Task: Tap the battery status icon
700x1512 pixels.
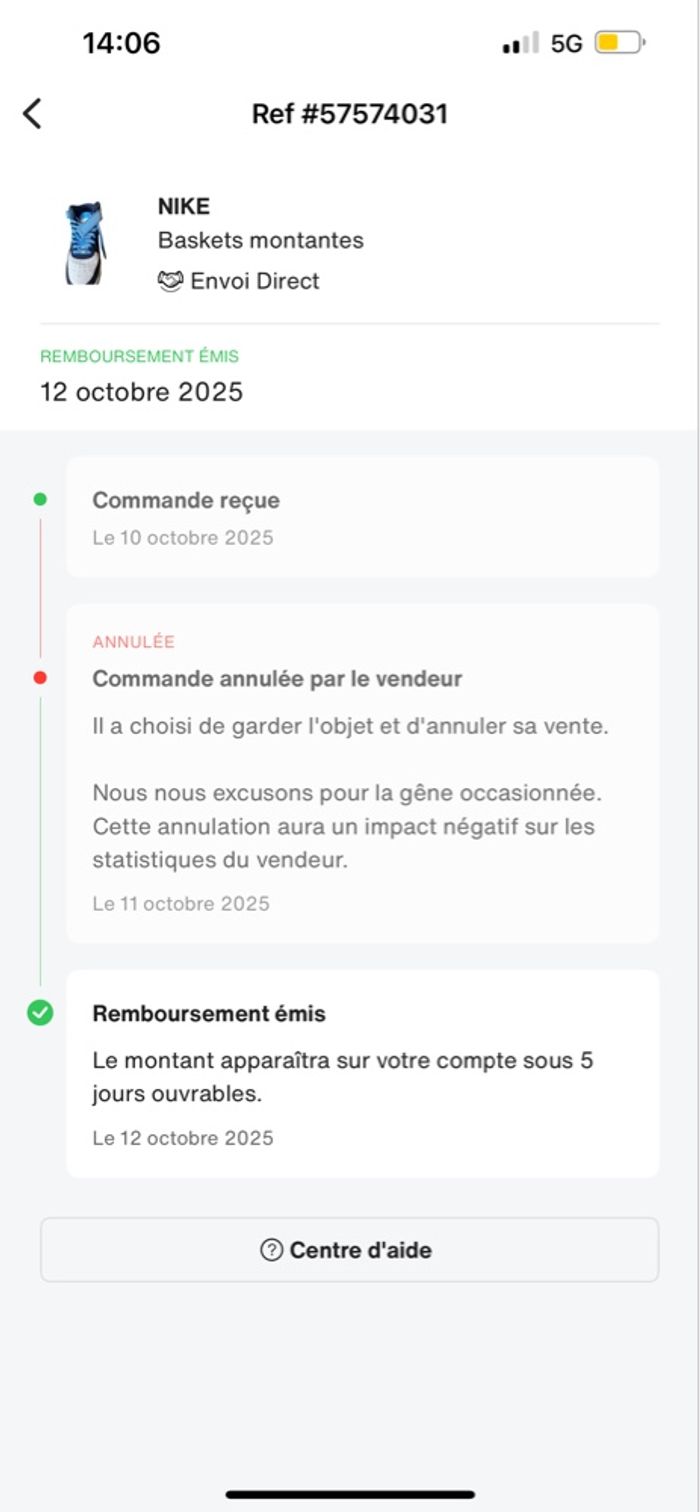Action: click(x=620, y=43)
